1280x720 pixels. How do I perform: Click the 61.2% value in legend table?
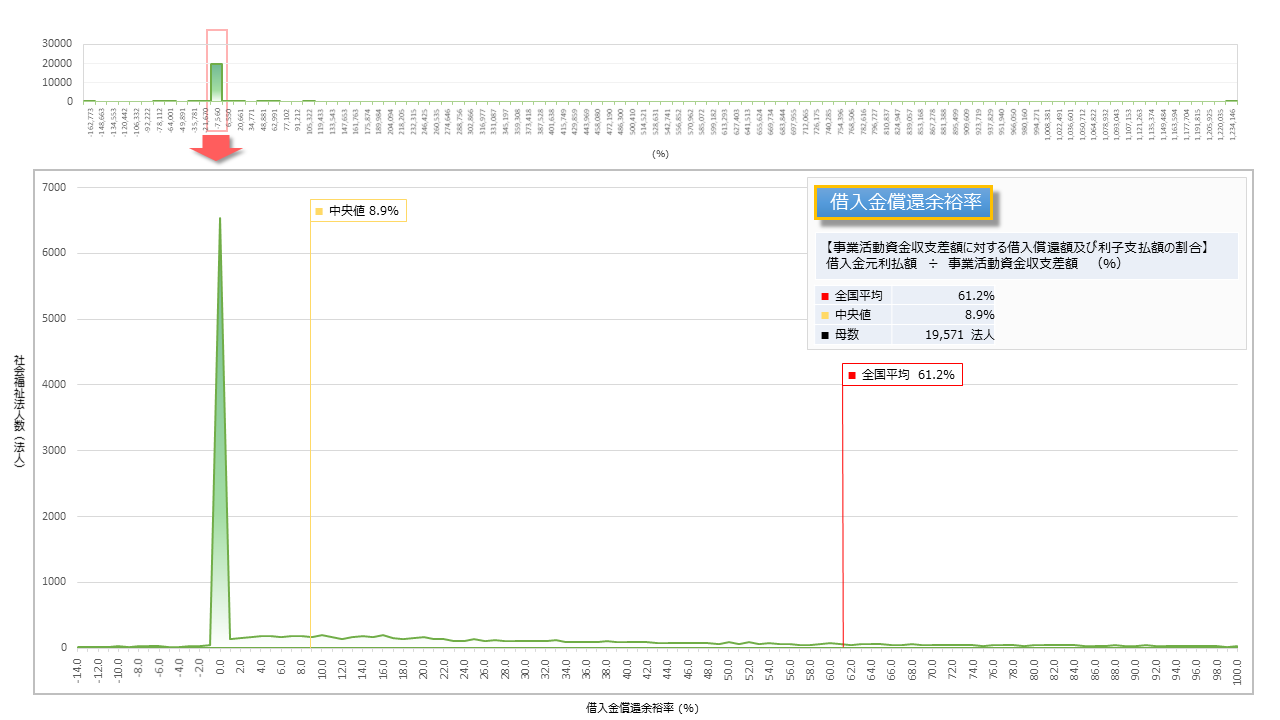pos(975,295)
